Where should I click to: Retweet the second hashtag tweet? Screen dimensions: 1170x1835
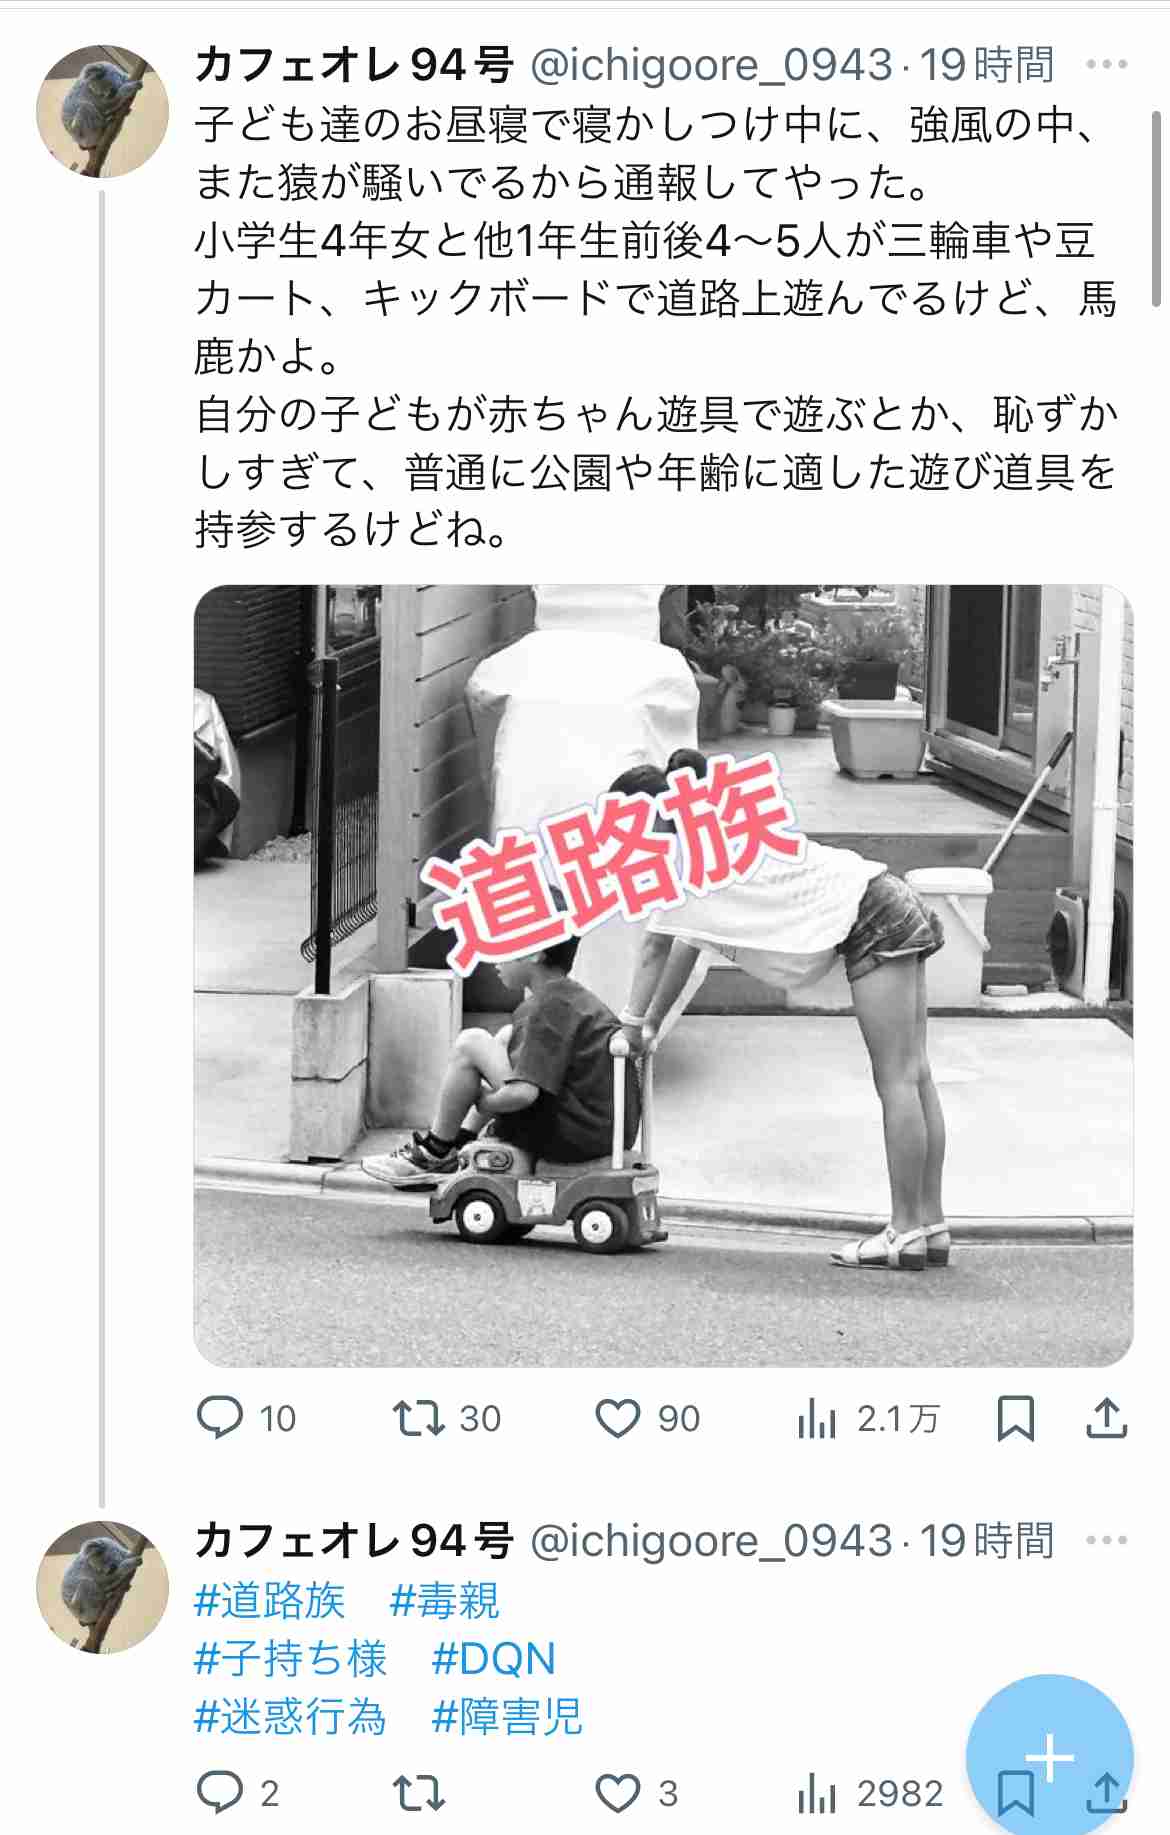418,1793
